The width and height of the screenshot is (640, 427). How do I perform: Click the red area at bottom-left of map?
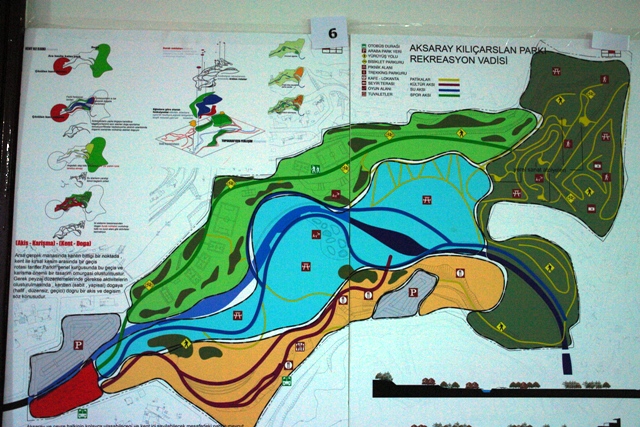[x=62, y=392]
